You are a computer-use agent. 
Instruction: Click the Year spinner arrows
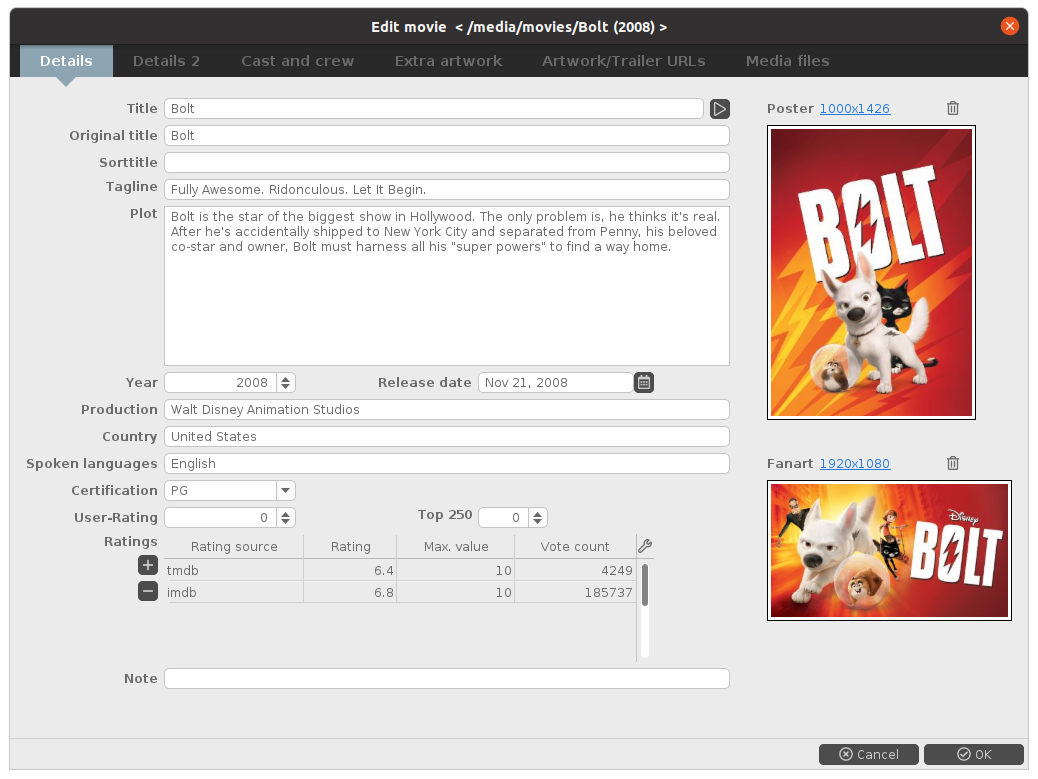coord(286,382)
